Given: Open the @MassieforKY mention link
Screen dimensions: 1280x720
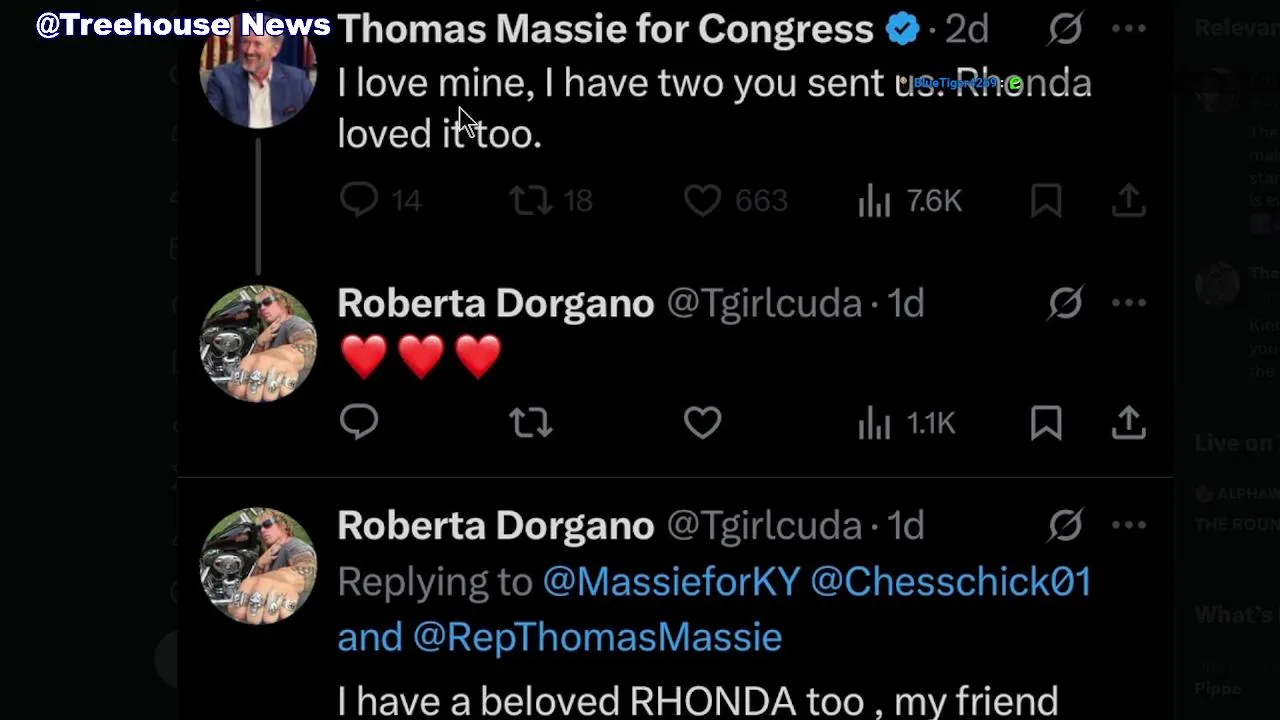Looking at the screenshot, I should coord(671,582).
